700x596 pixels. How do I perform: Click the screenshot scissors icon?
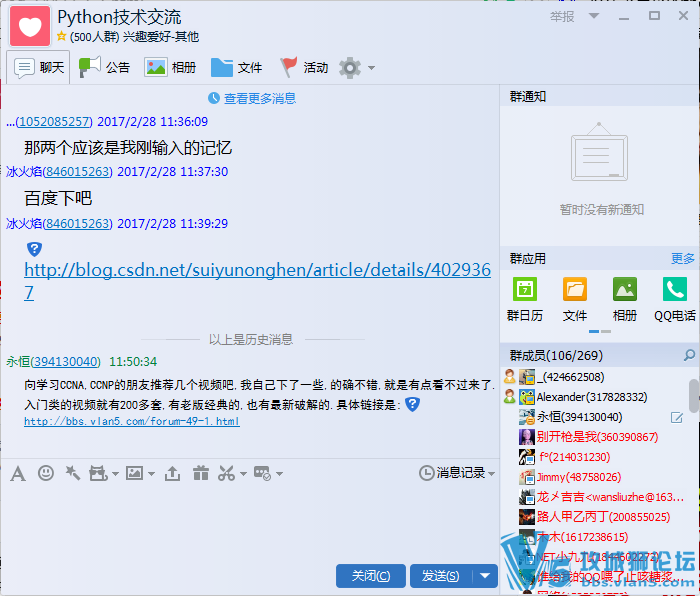[x=227, y=473]
